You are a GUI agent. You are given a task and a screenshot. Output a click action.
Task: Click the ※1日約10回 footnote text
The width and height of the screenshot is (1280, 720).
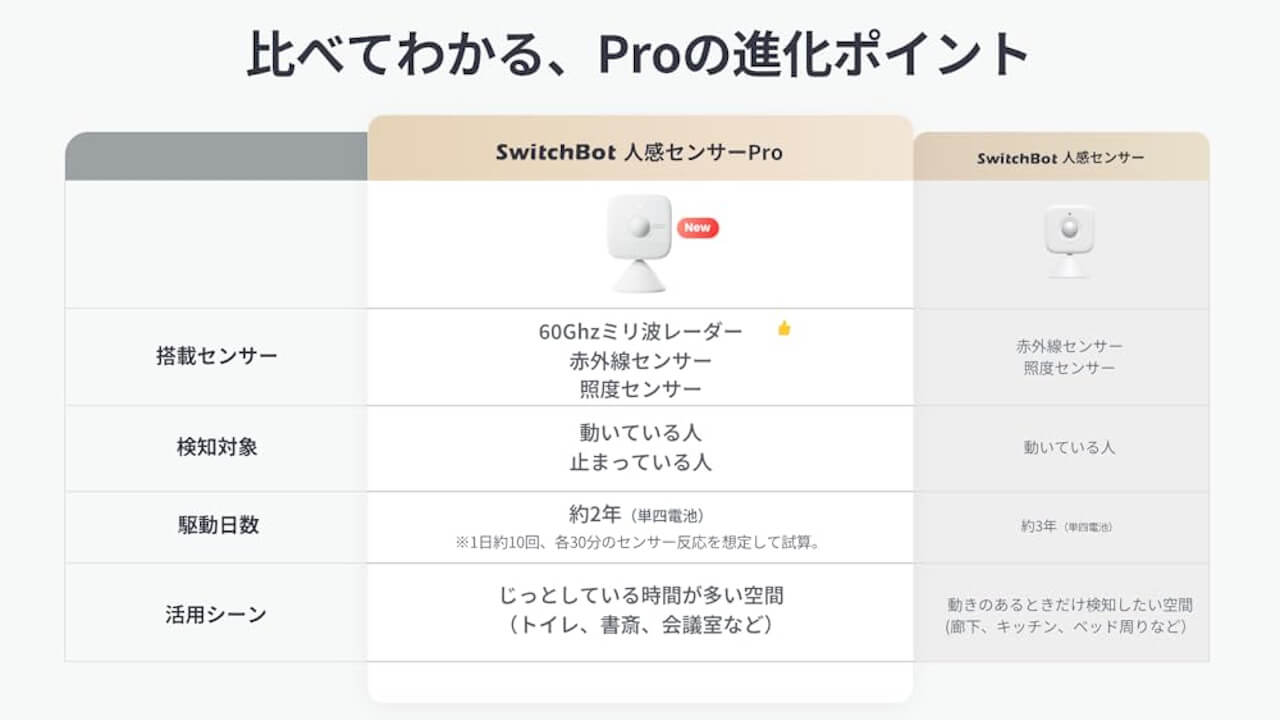pyautogui.click(x=640, y=543)
